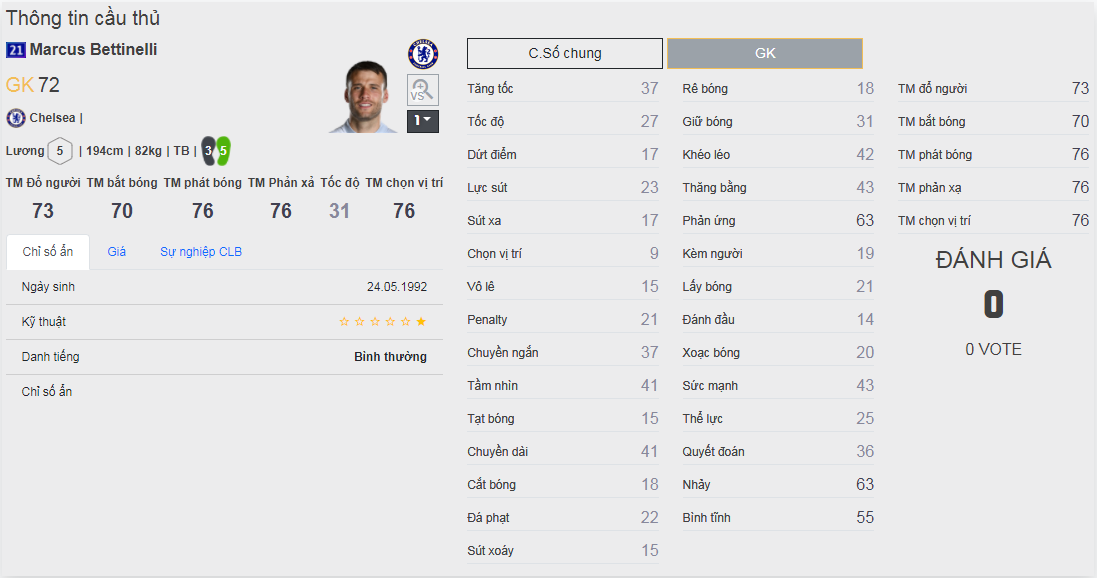The image size is (1097, 578).
Task: Open the Giá tab
Action: (x=117, y=252)
